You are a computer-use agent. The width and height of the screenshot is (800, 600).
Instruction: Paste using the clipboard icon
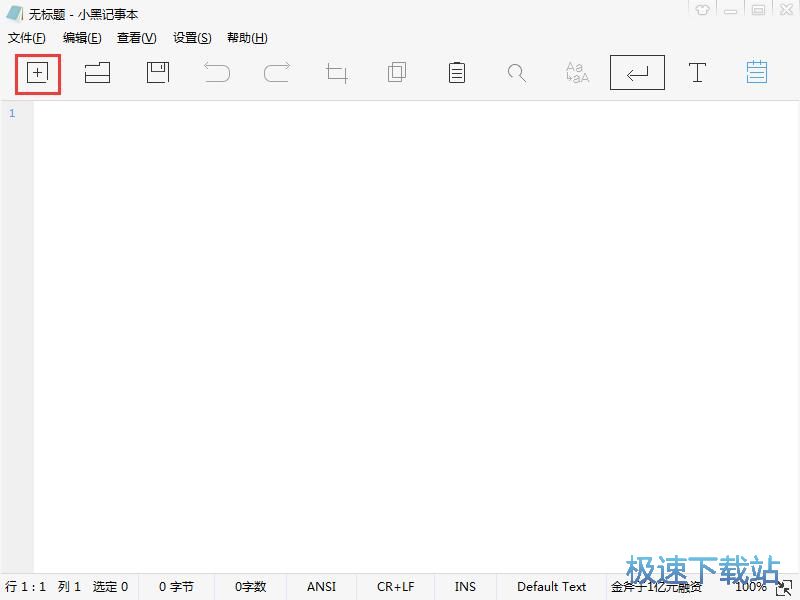(x=457, y=72)
